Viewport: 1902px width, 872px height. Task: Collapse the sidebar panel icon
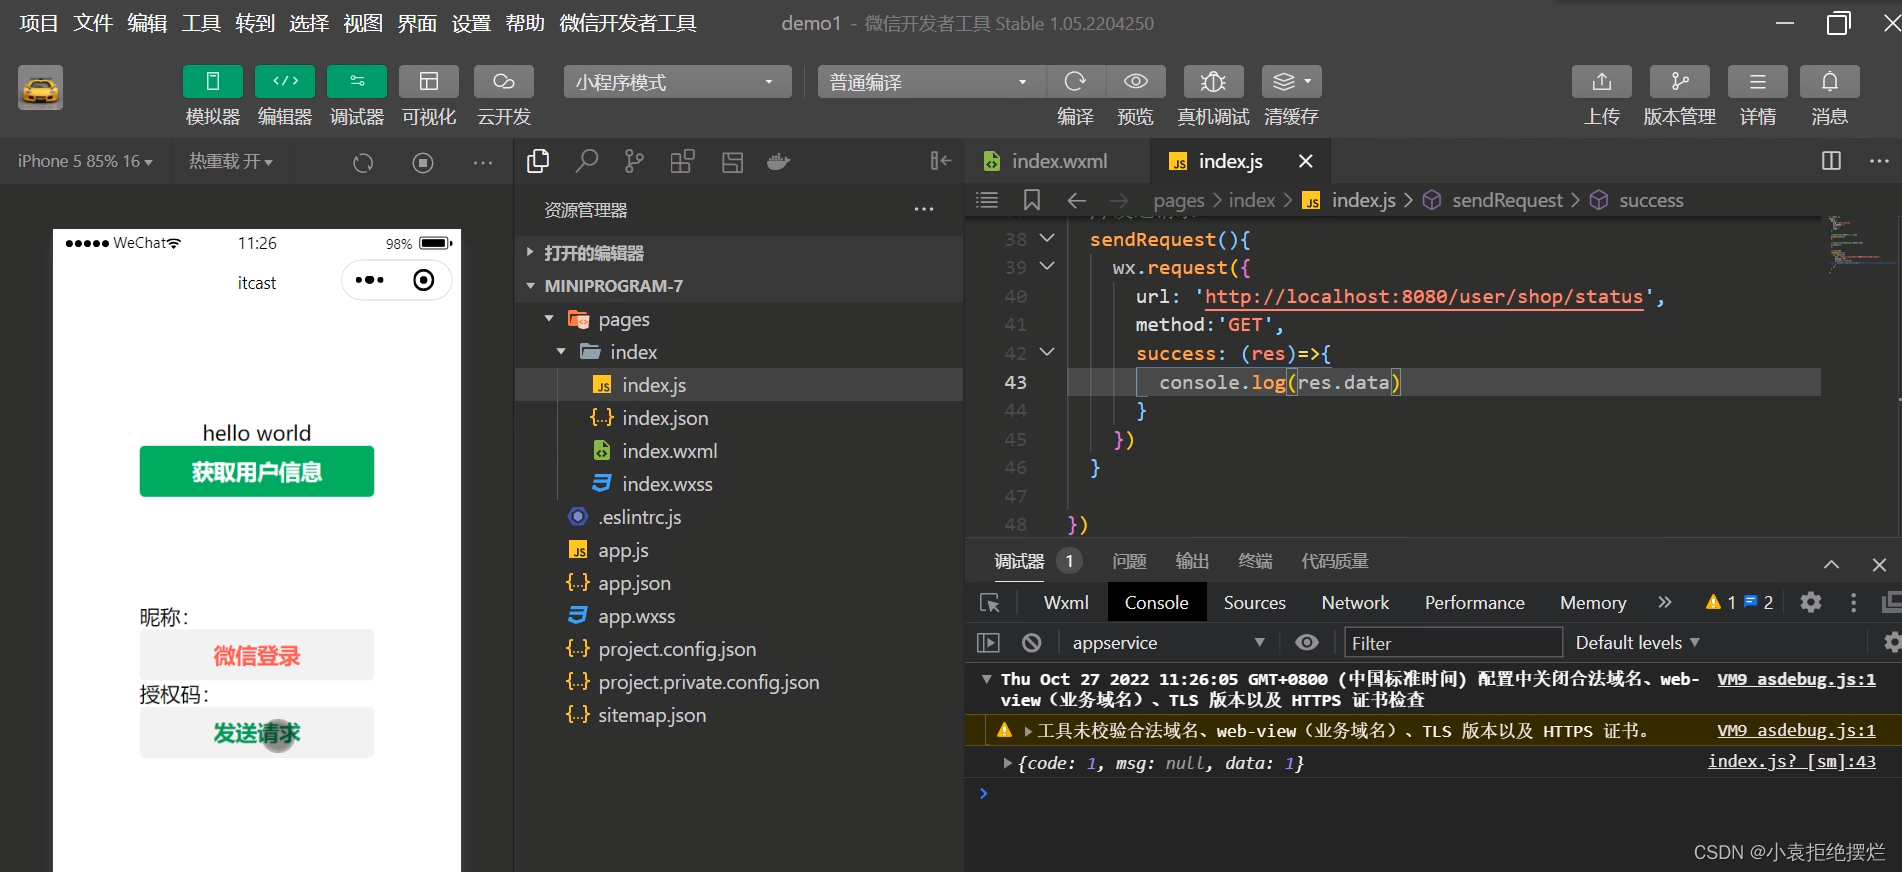coord(940,161)
